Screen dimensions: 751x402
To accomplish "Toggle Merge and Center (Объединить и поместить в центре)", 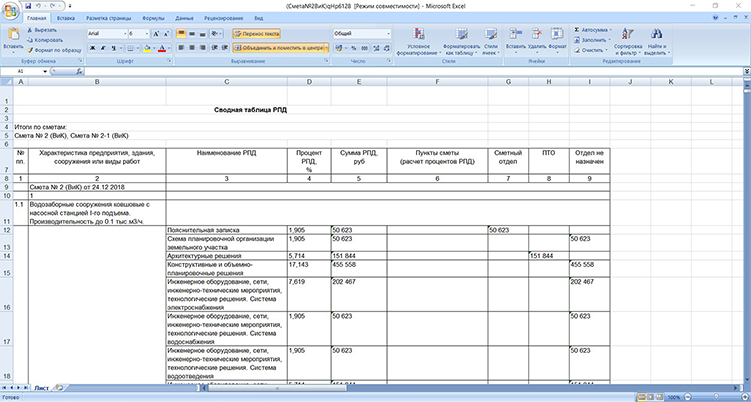I will tap(280, 47).
